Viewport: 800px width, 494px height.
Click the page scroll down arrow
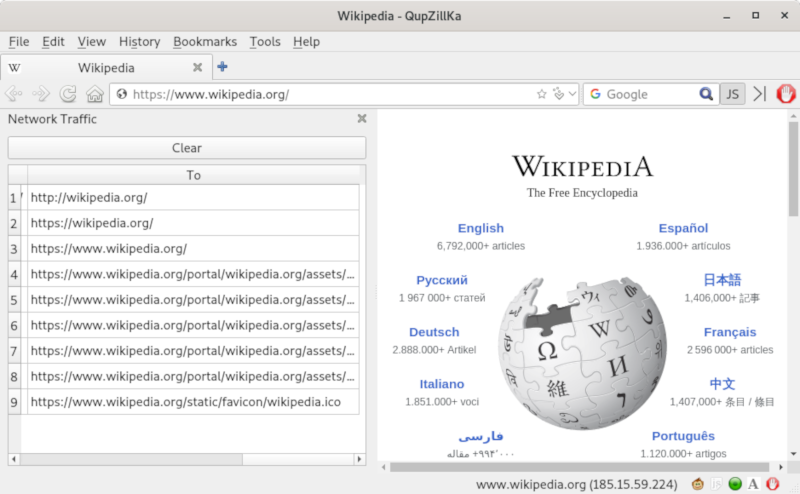793,454
